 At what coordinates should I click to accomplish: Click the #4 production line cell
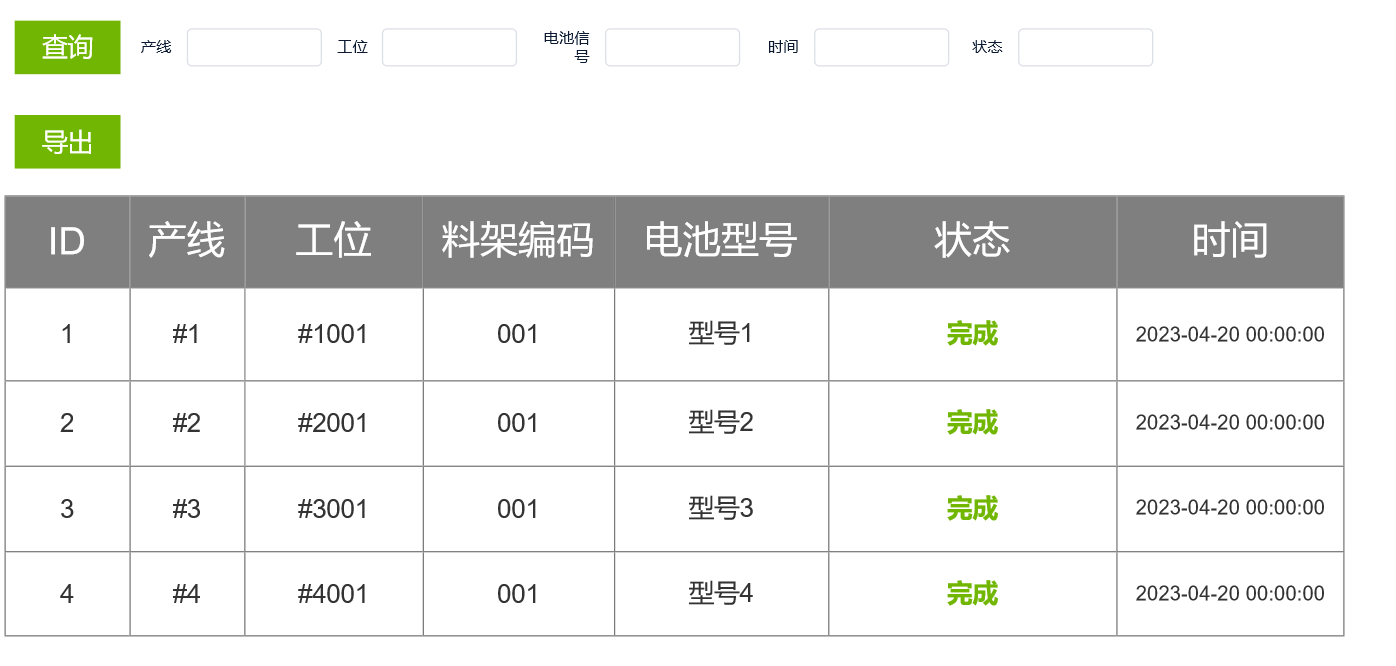coord(187,594)
